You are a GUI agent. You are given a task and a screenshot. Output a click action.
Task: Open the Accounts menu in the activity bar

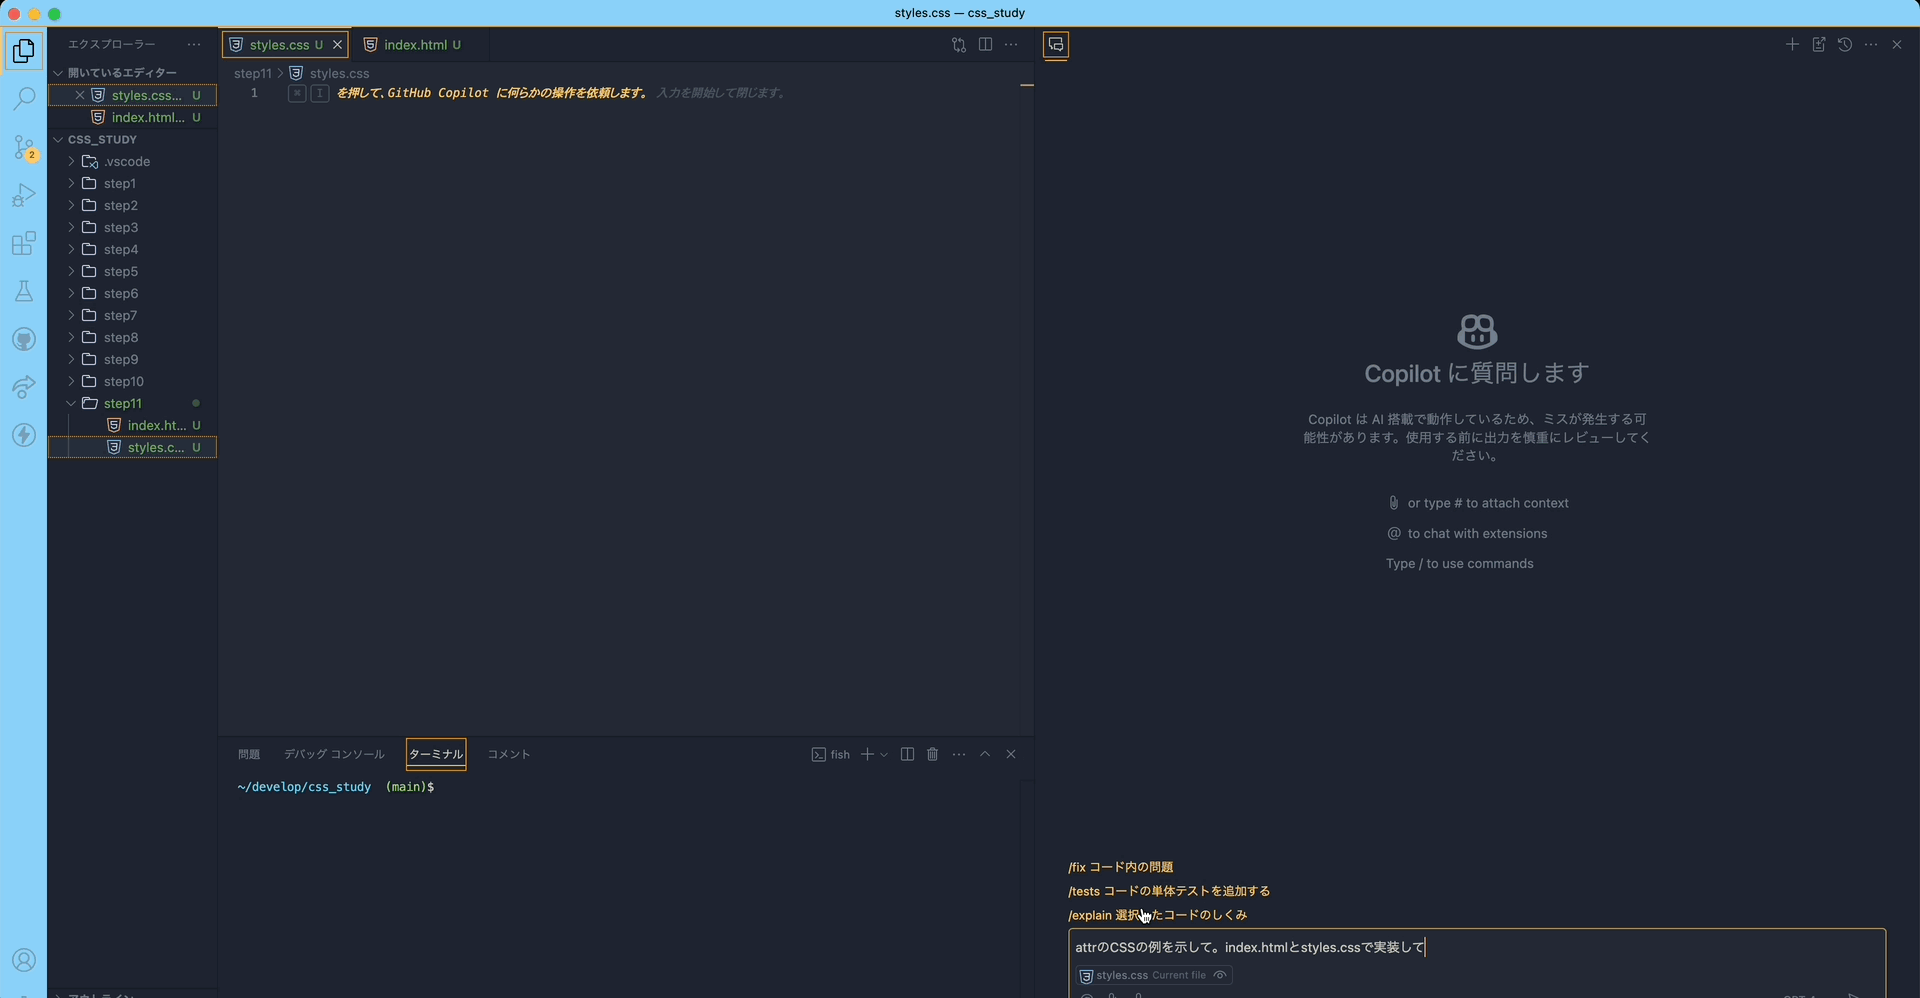(24, 961)
